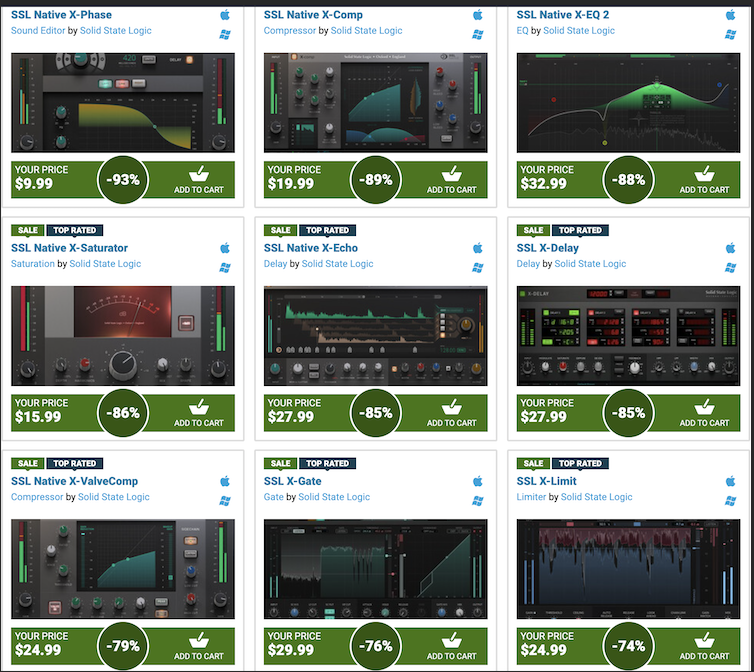This screenshot has width=754, height=672.
Task: Open the X-Saturator plugin screenshot thumbnail
Action: [x=123, y=336]
